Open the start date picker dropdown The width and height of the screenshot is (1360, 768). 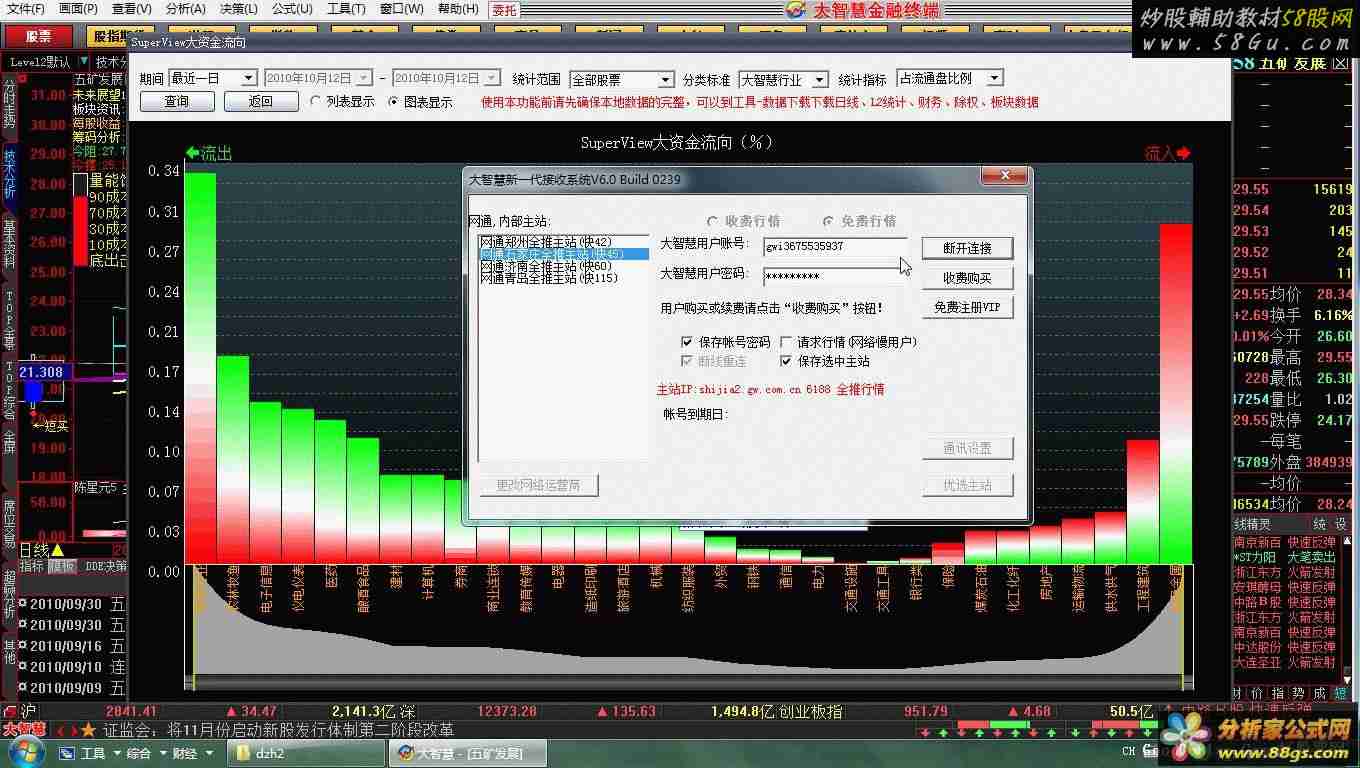coord(364,78)
